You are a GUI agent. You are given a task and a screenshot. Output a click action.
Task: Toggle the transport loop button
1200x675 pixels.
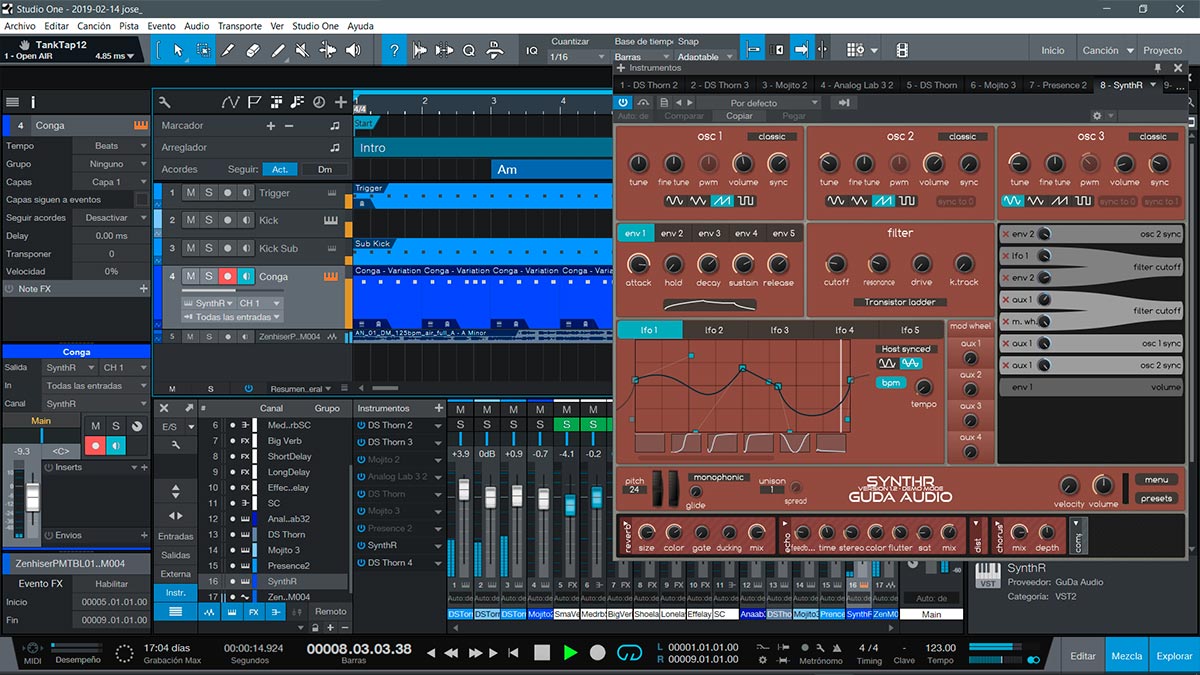click(629, 652)
